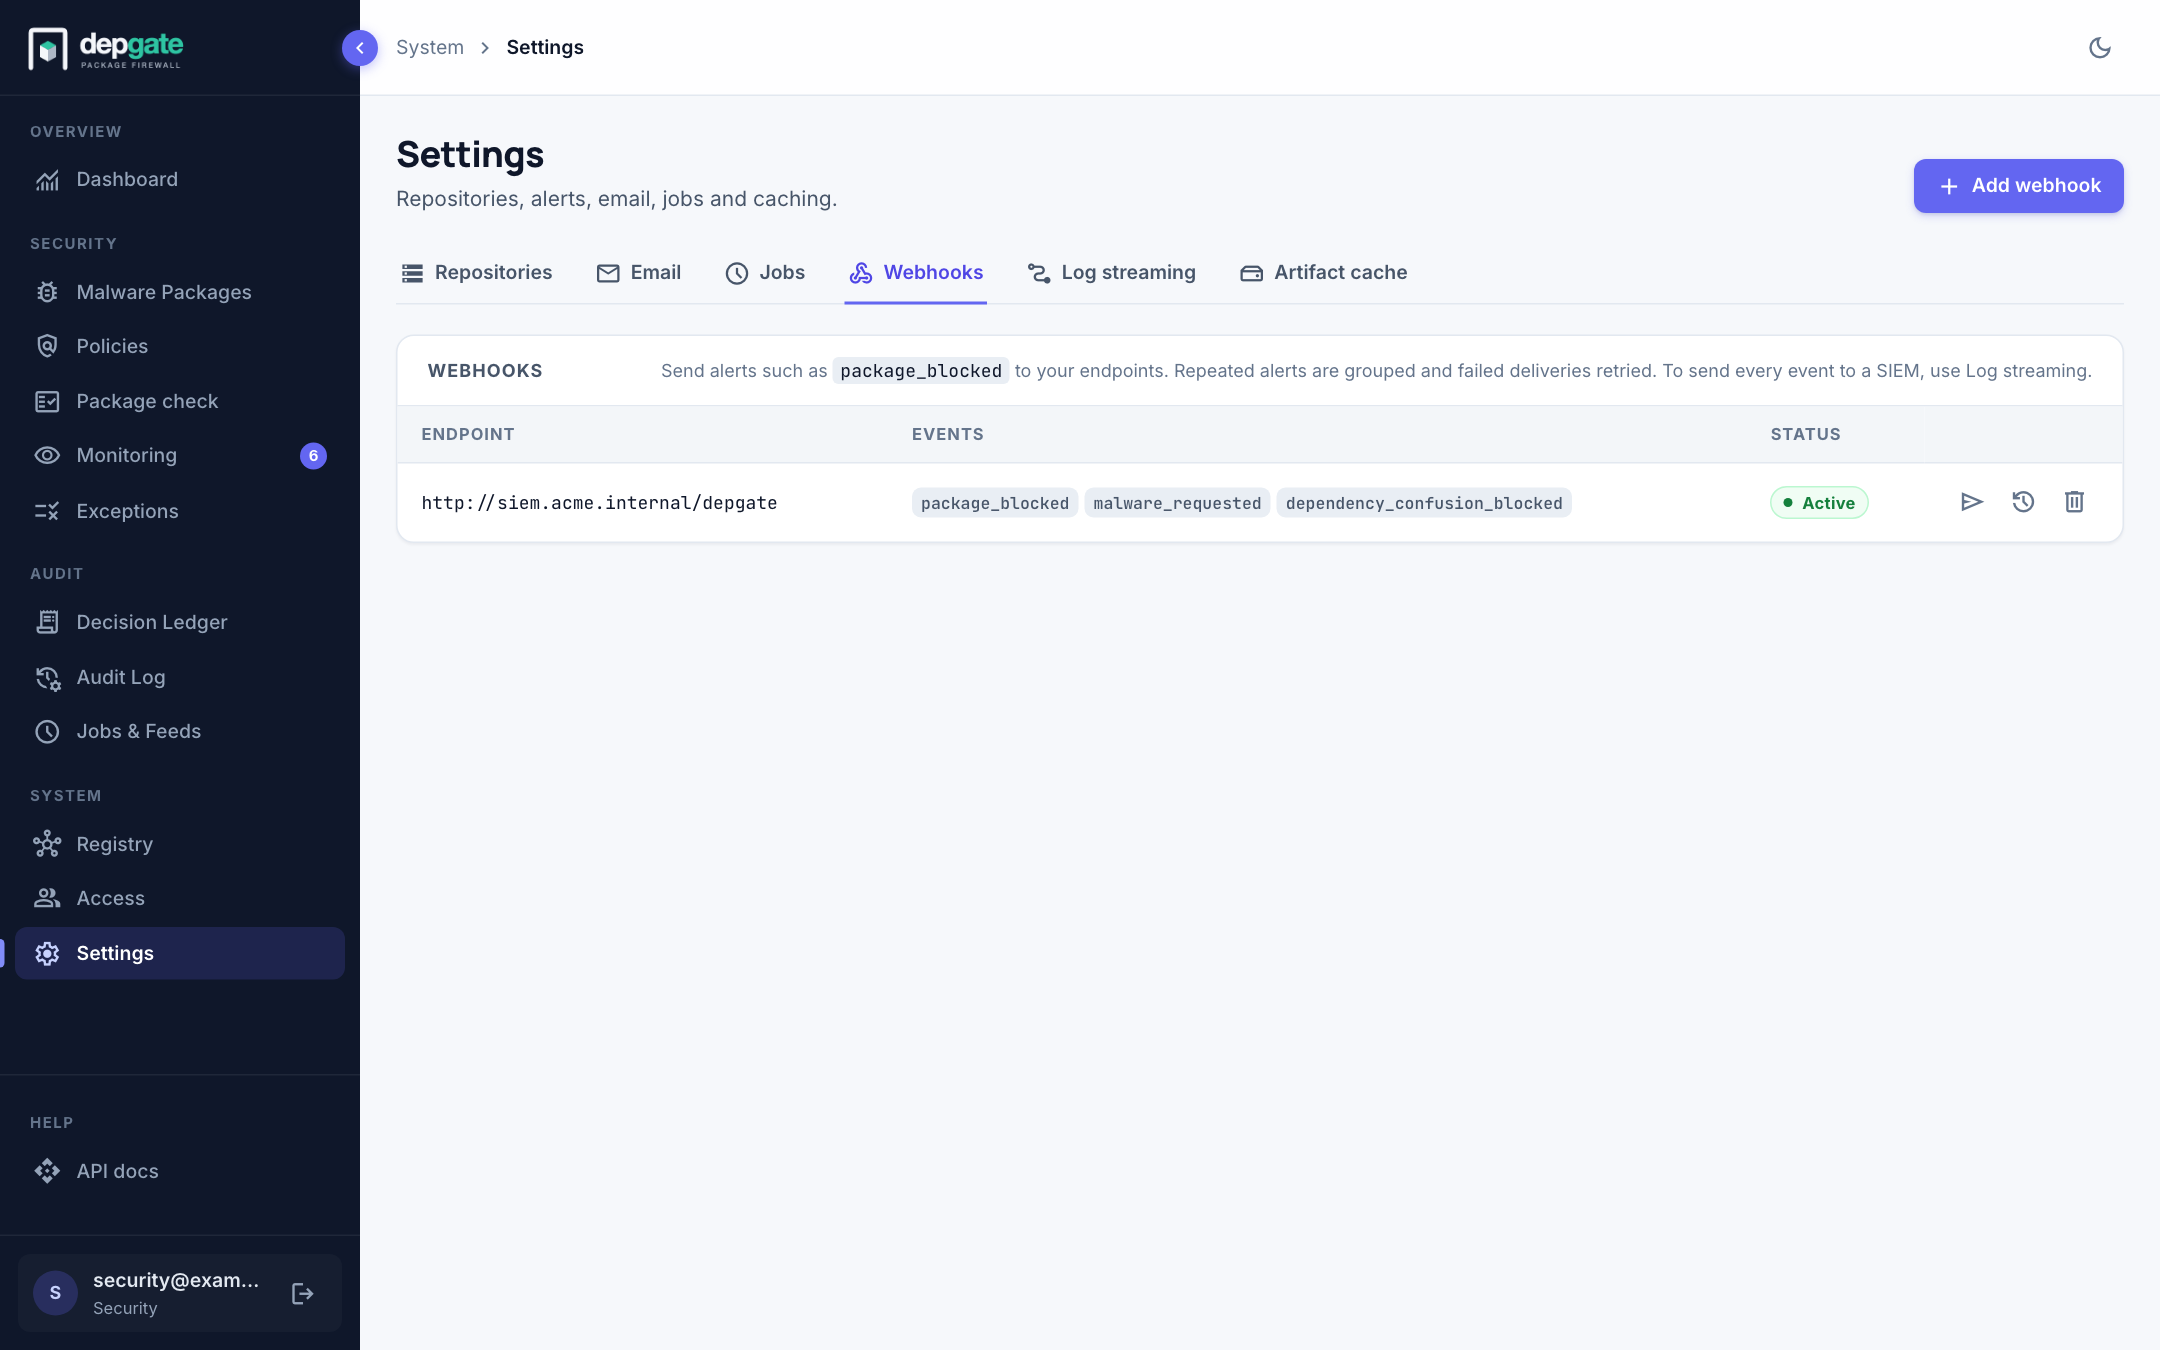The height and width of the screenshot is (1350, 2160).
Task: Open Monitoring page
Action: 180,456
